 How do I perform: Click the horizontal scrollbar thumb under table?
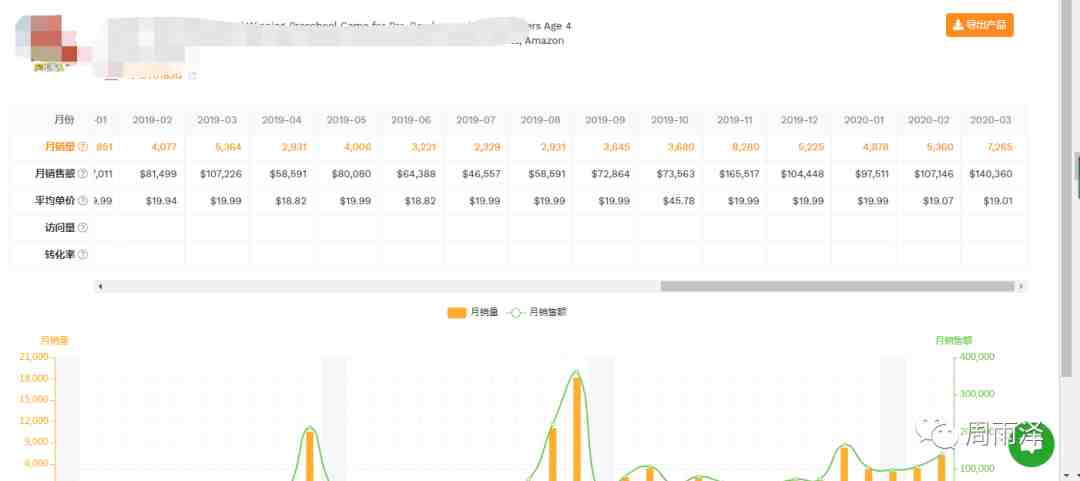click(x=838, y=286)
